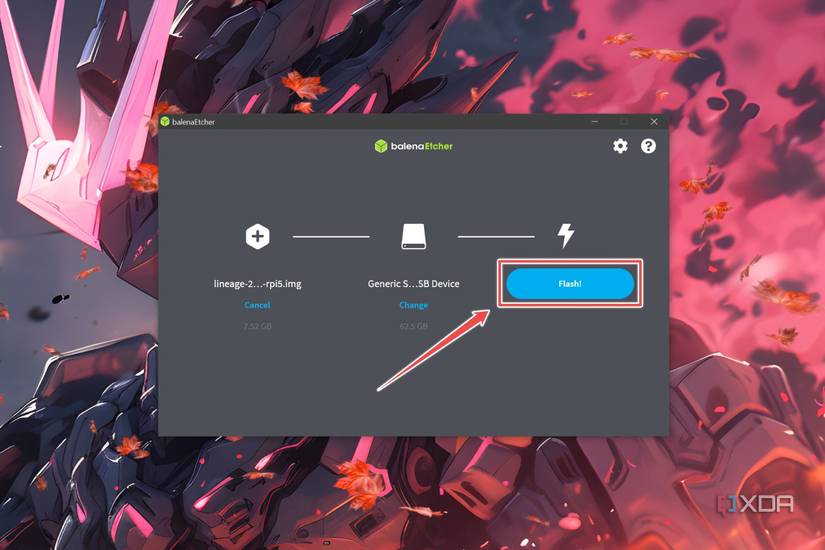
Task: Start flashing with the Flash! button
Action: point(570,284)
